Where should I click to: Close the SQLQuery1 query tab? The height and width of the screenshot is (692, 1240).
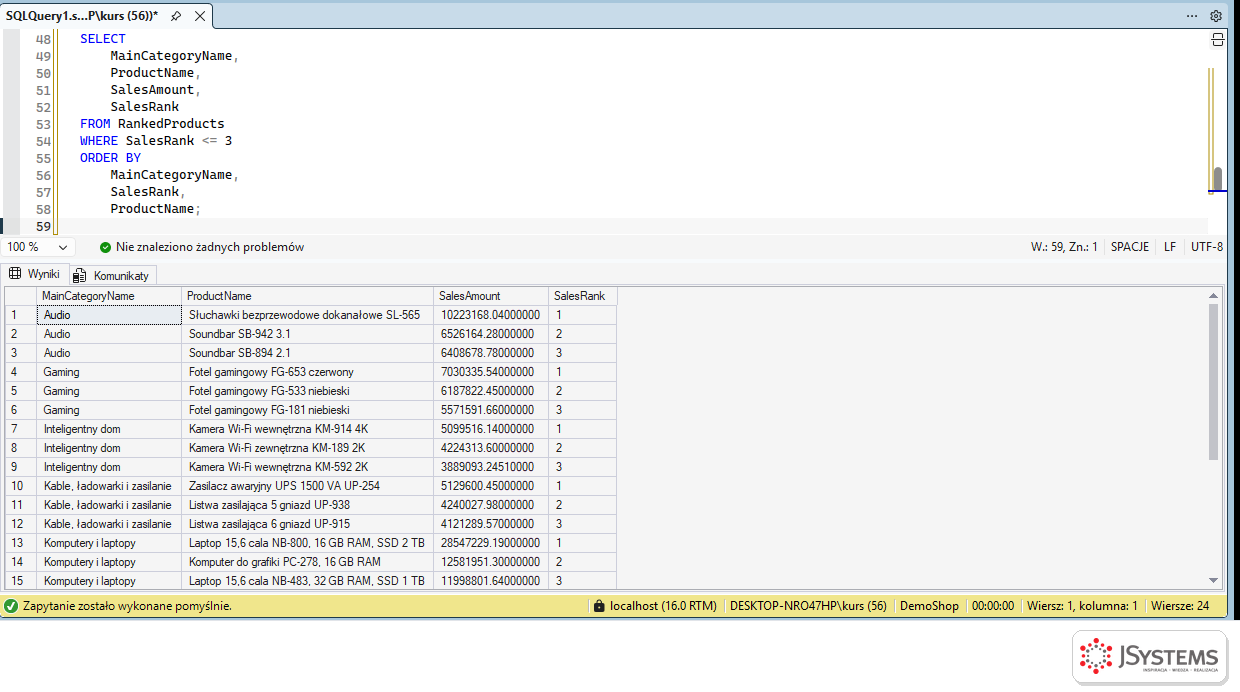(199, 16)
